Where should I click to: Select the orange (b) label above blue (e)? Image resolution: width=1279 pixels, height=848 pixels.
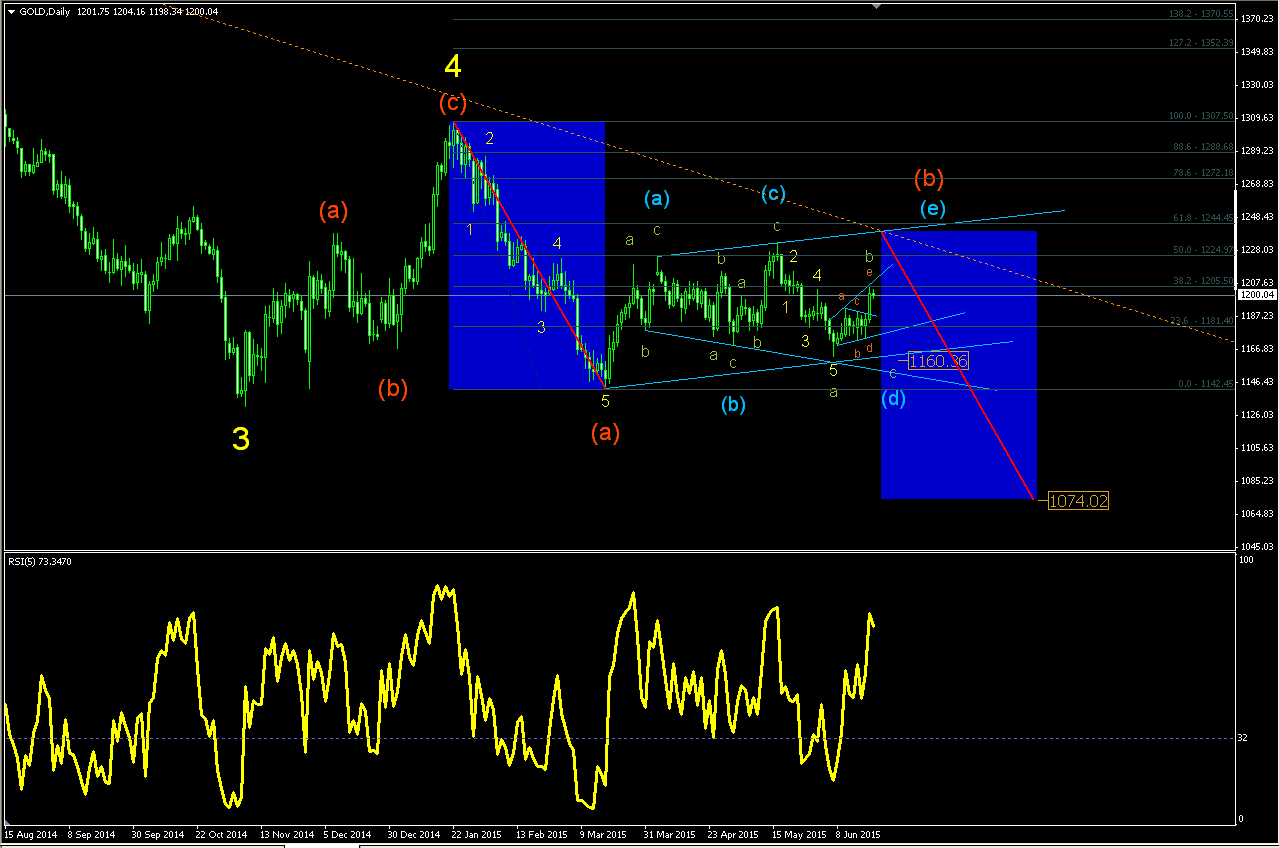(x=929, y=179)
